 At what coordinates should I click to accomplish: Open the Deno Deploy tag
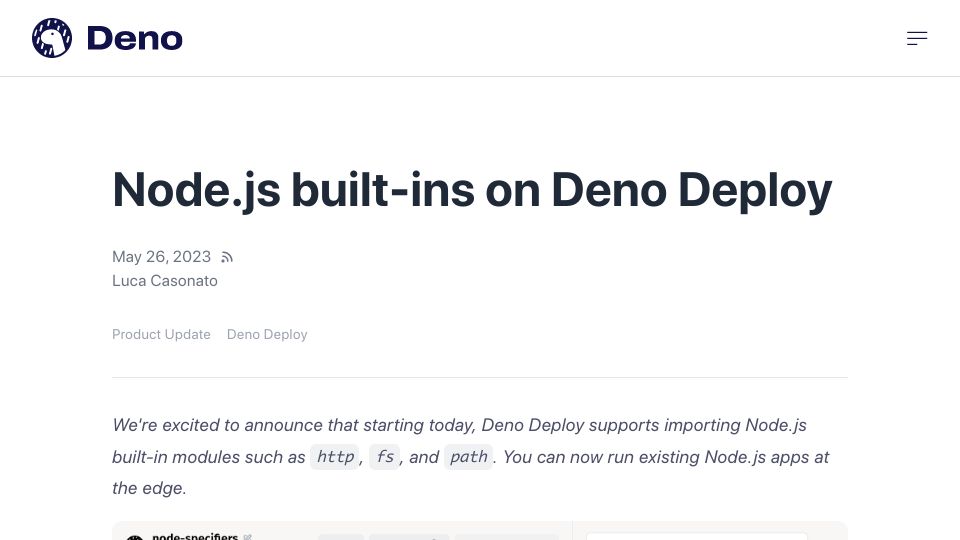tap(267, 334)
